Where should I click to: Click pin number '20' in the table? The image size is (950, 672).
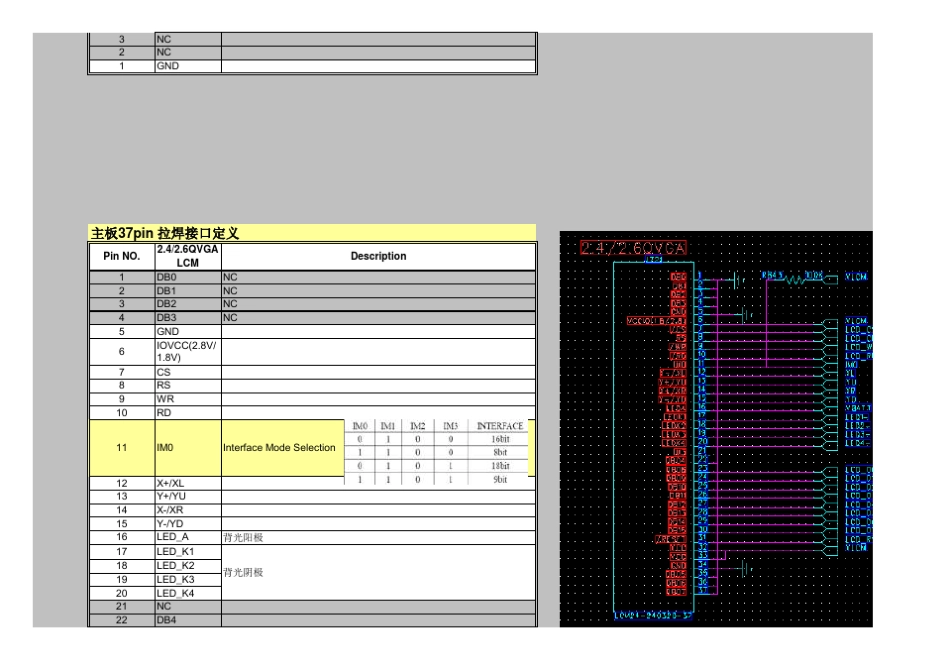[x=122, y=593]
